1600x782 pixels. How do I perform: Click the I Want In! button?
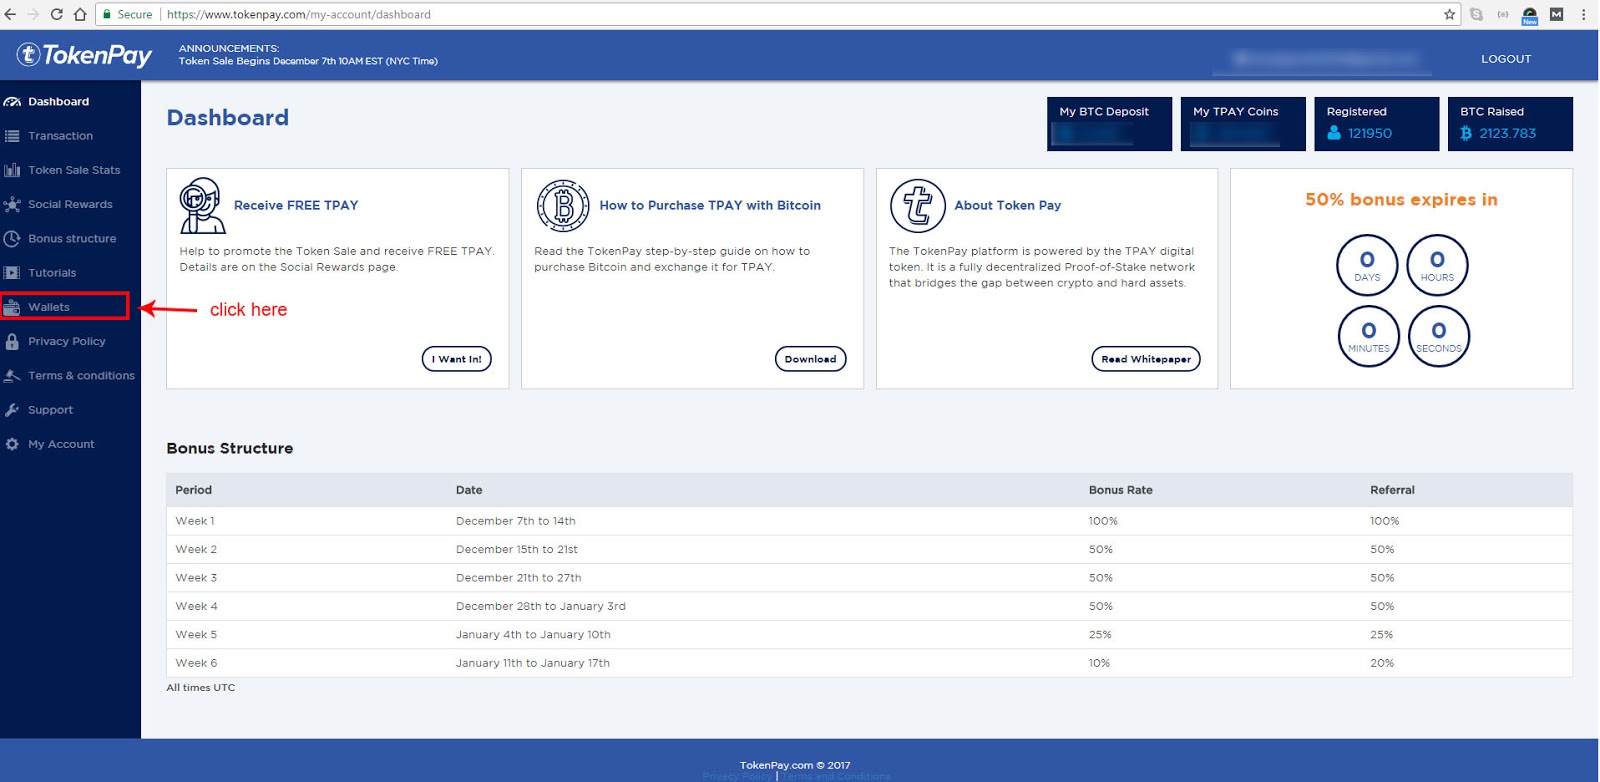[x=457, y=359]
